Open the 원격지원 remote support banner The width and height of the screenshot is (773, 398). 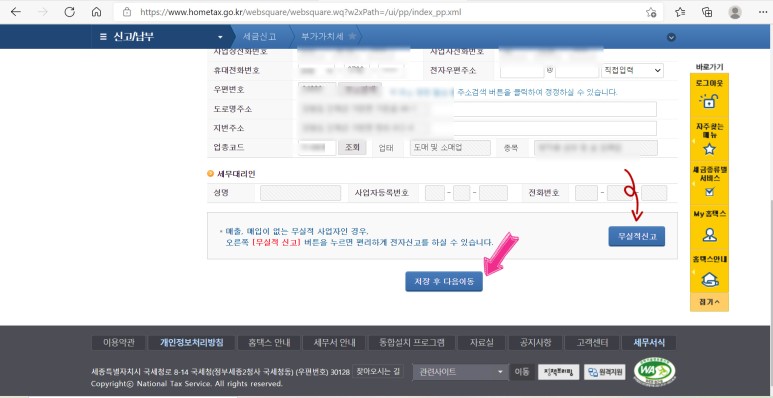click(x=605, y=372)
